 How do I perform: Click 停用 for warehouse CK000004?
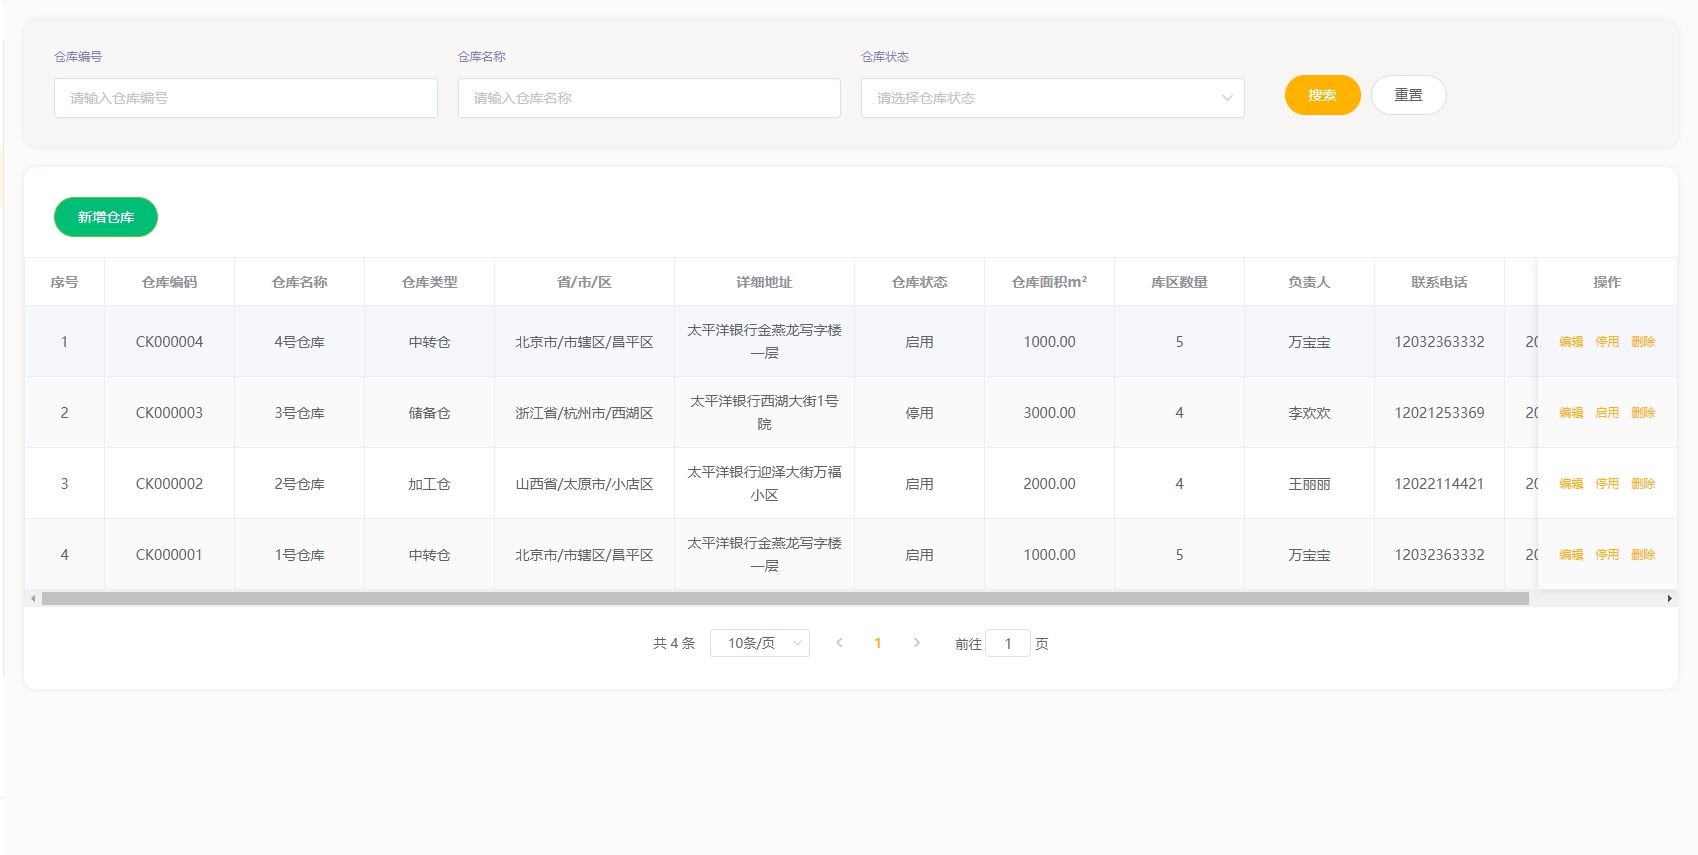click(1607, 342)
